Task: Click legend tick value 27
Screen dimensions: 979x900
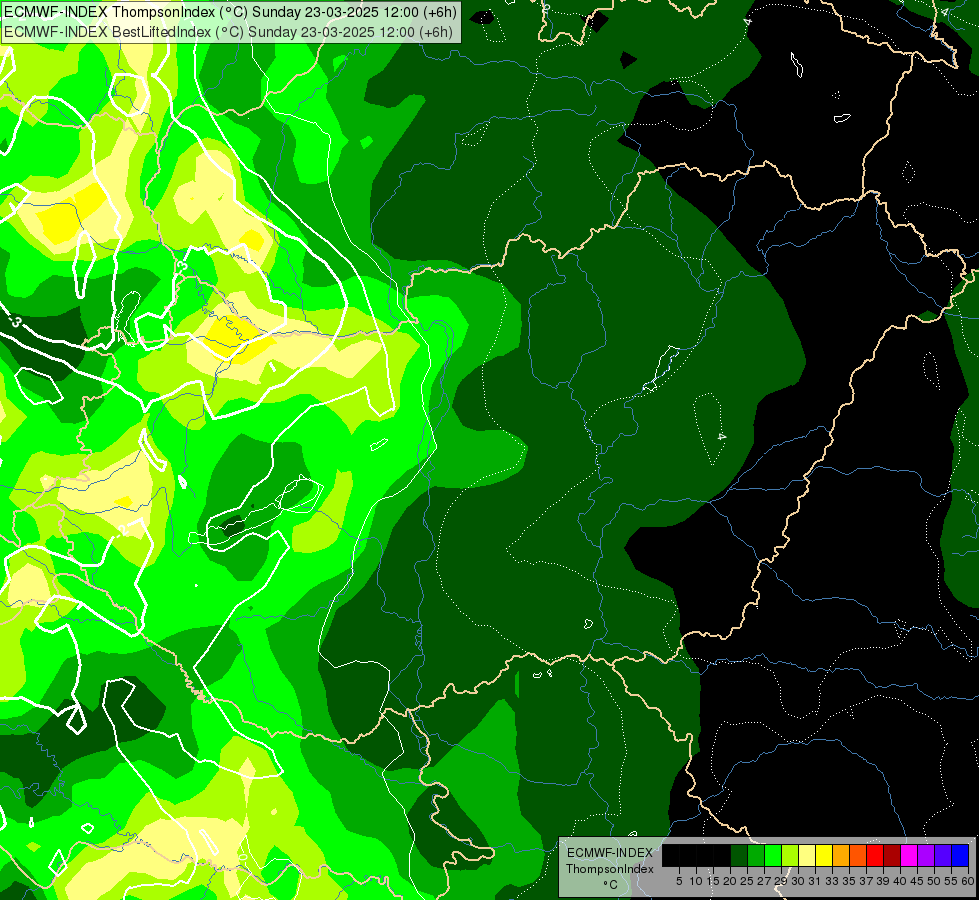Action: tap(764, 881)
